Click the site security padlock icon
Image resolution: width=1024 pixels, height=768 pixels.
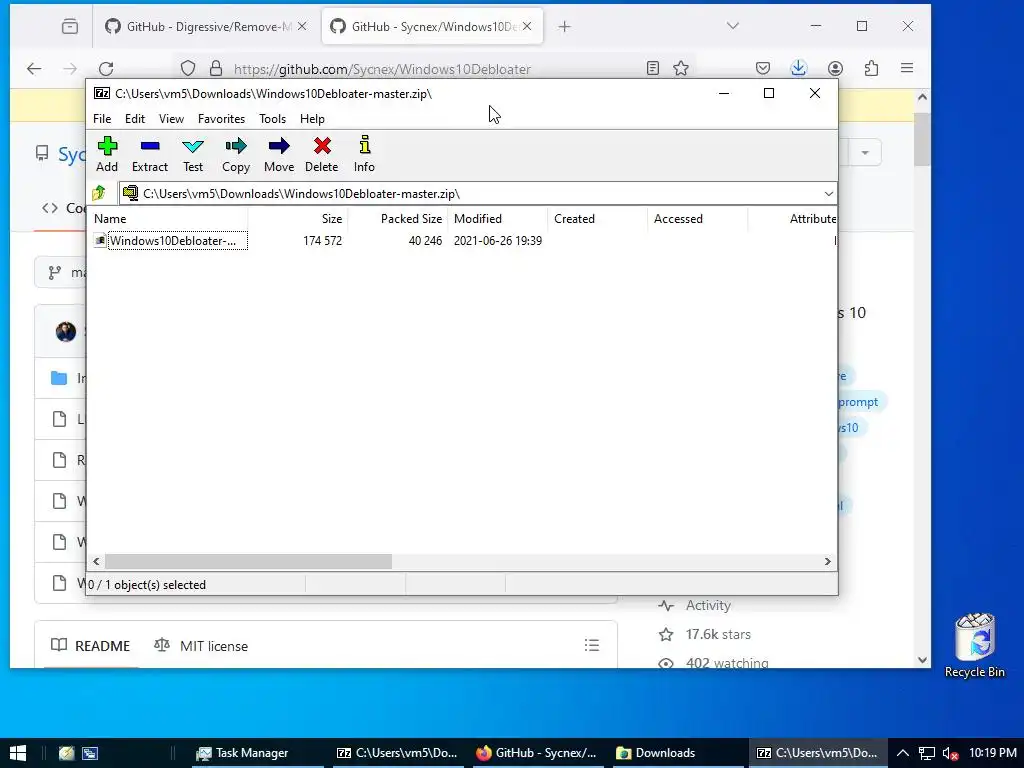tap(216, 69)
